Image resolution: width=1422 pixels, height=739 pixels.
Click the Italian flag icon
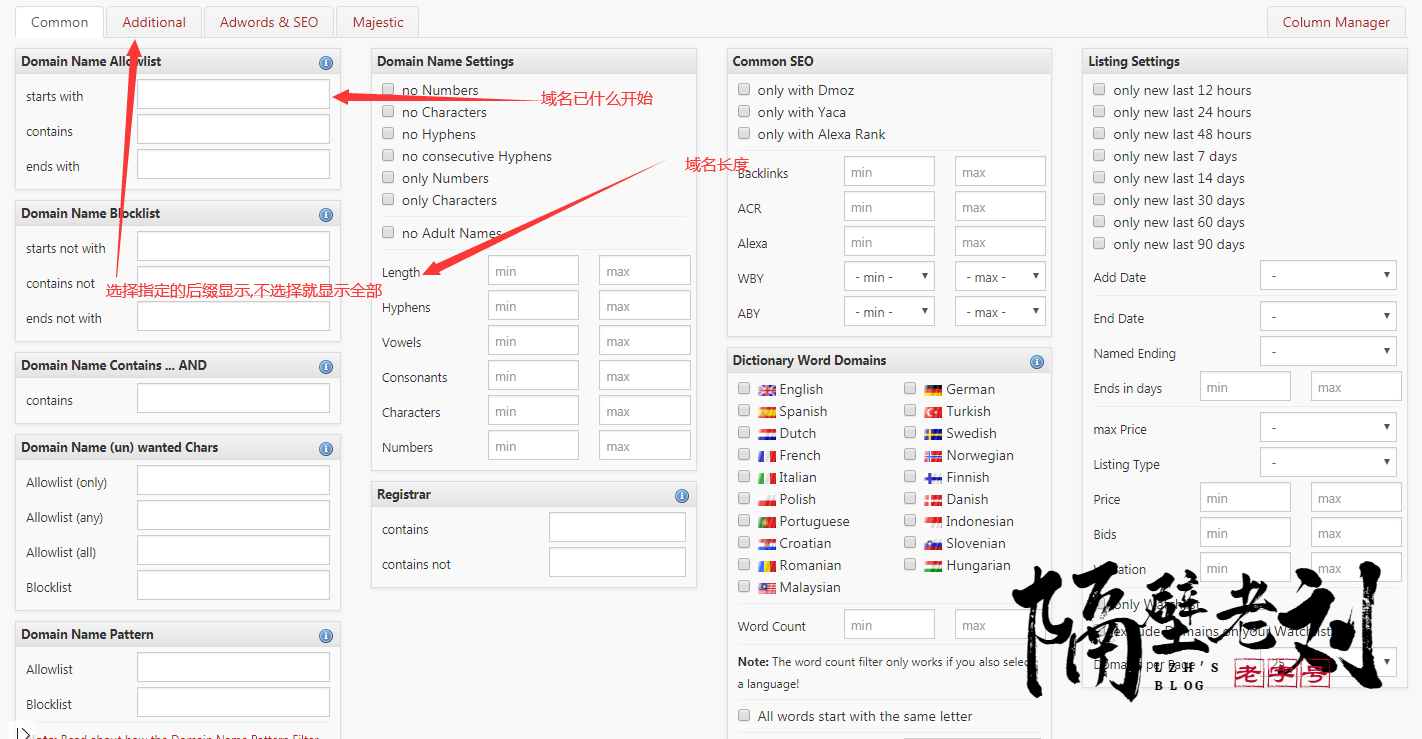(767, 478)
